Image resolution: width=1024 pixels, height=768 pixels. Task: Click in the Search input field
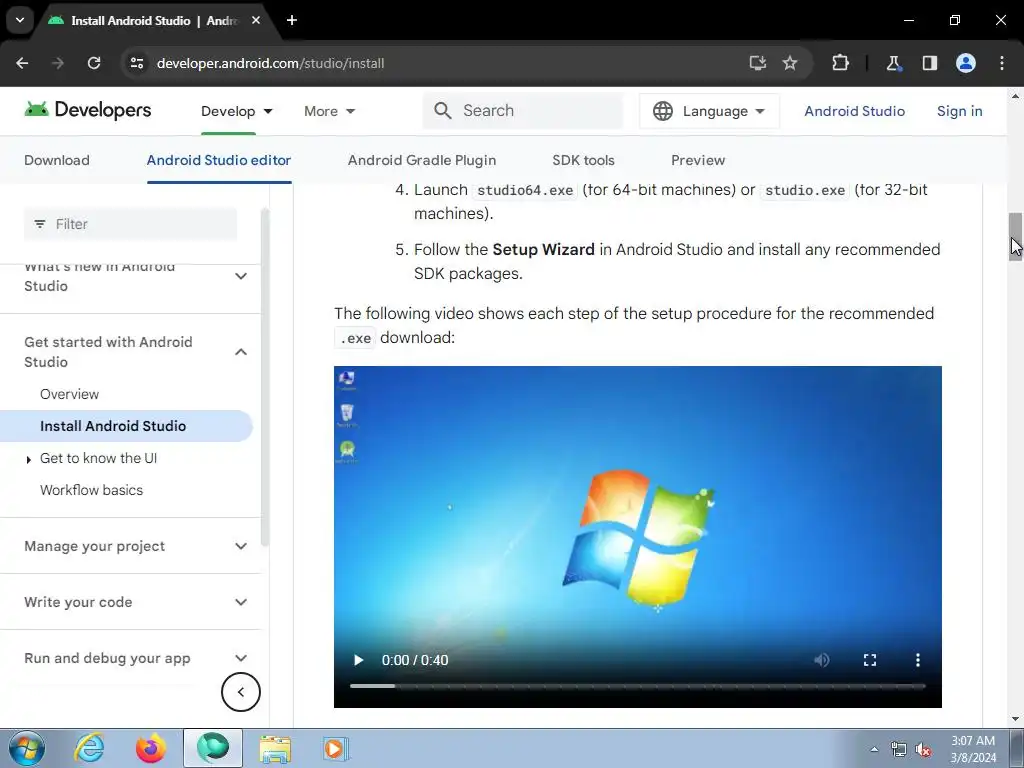pyautogui.click(x=522, y=110)
